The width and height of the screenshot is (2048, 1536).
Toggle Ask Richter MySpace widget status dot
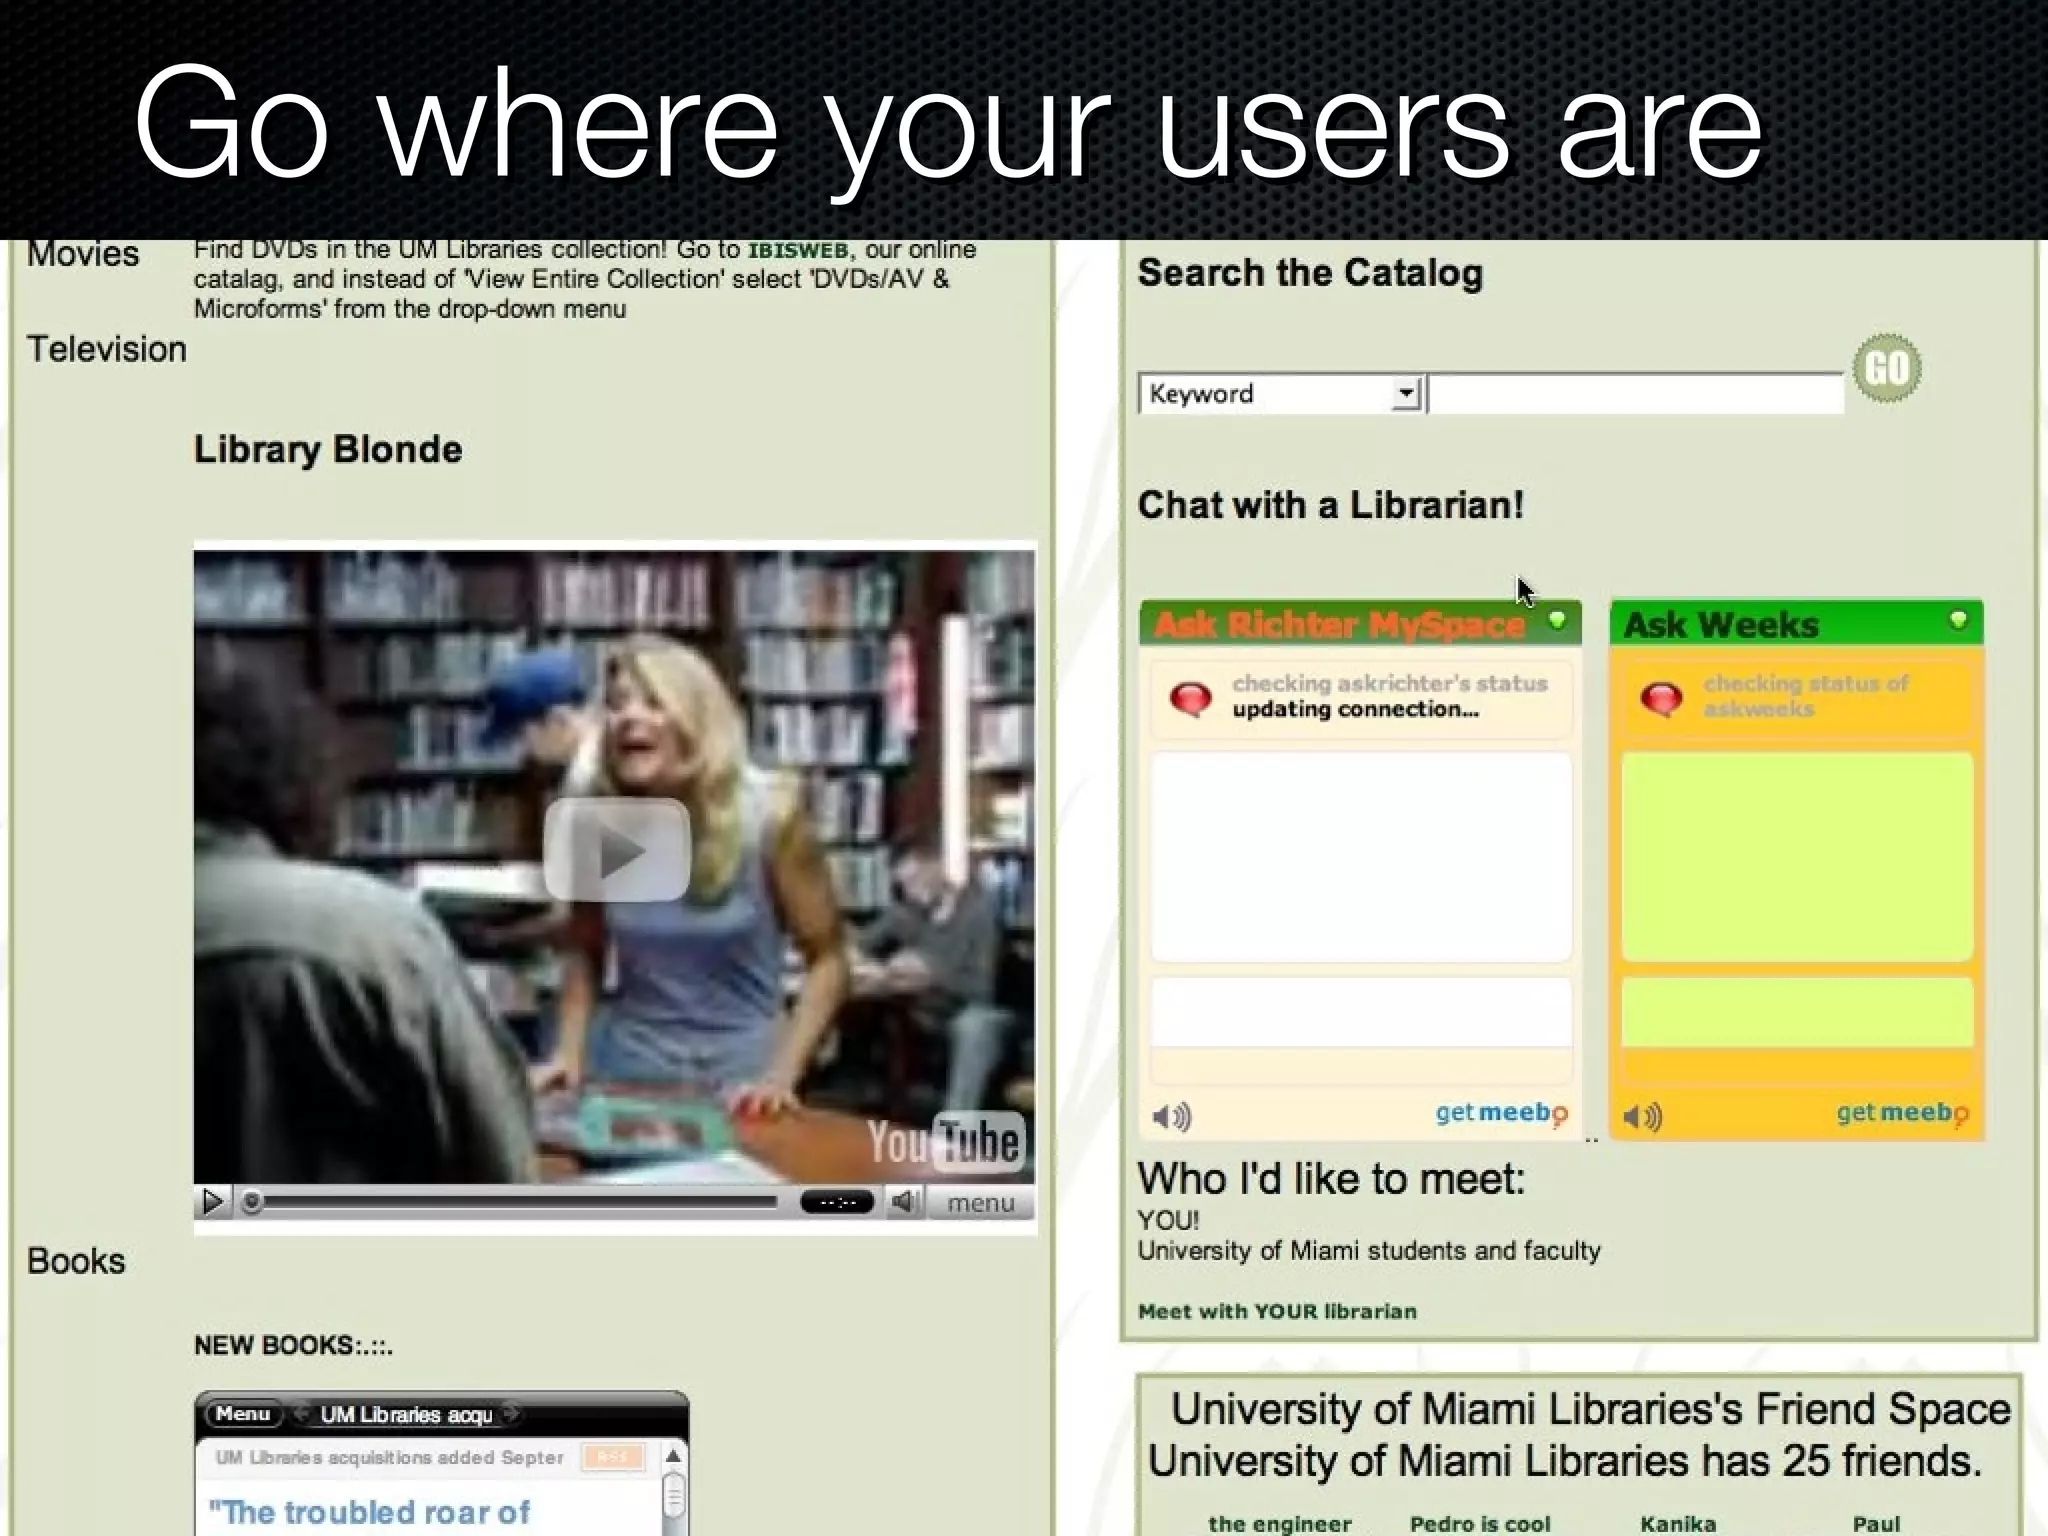(x=1557, y=620)
